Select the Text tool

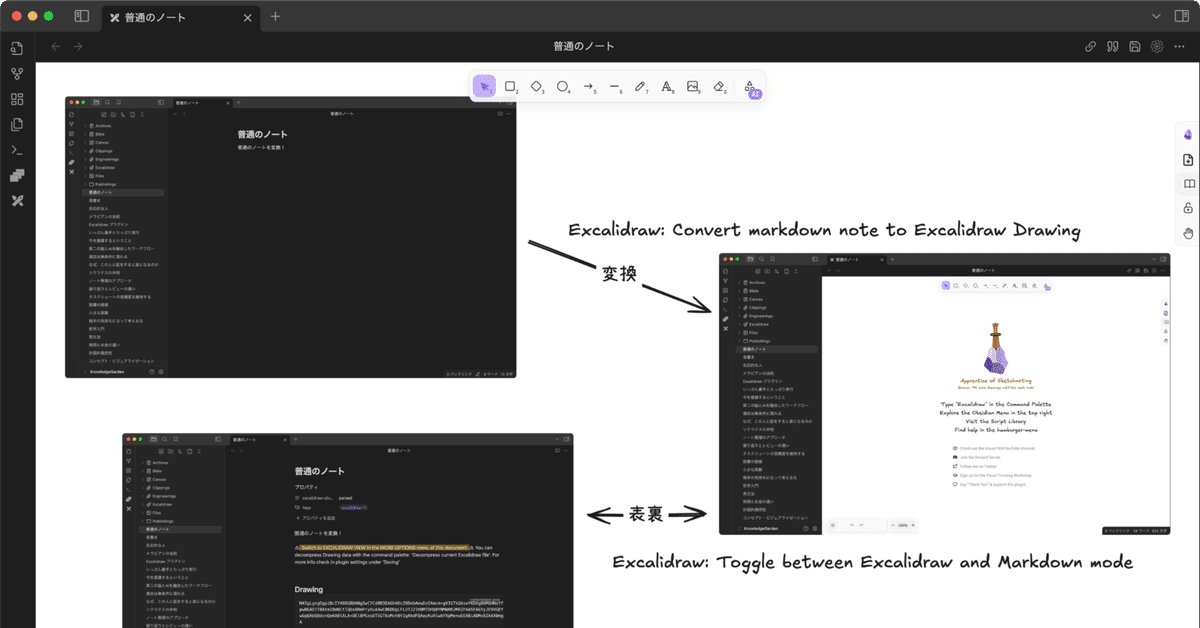(667, 87)
